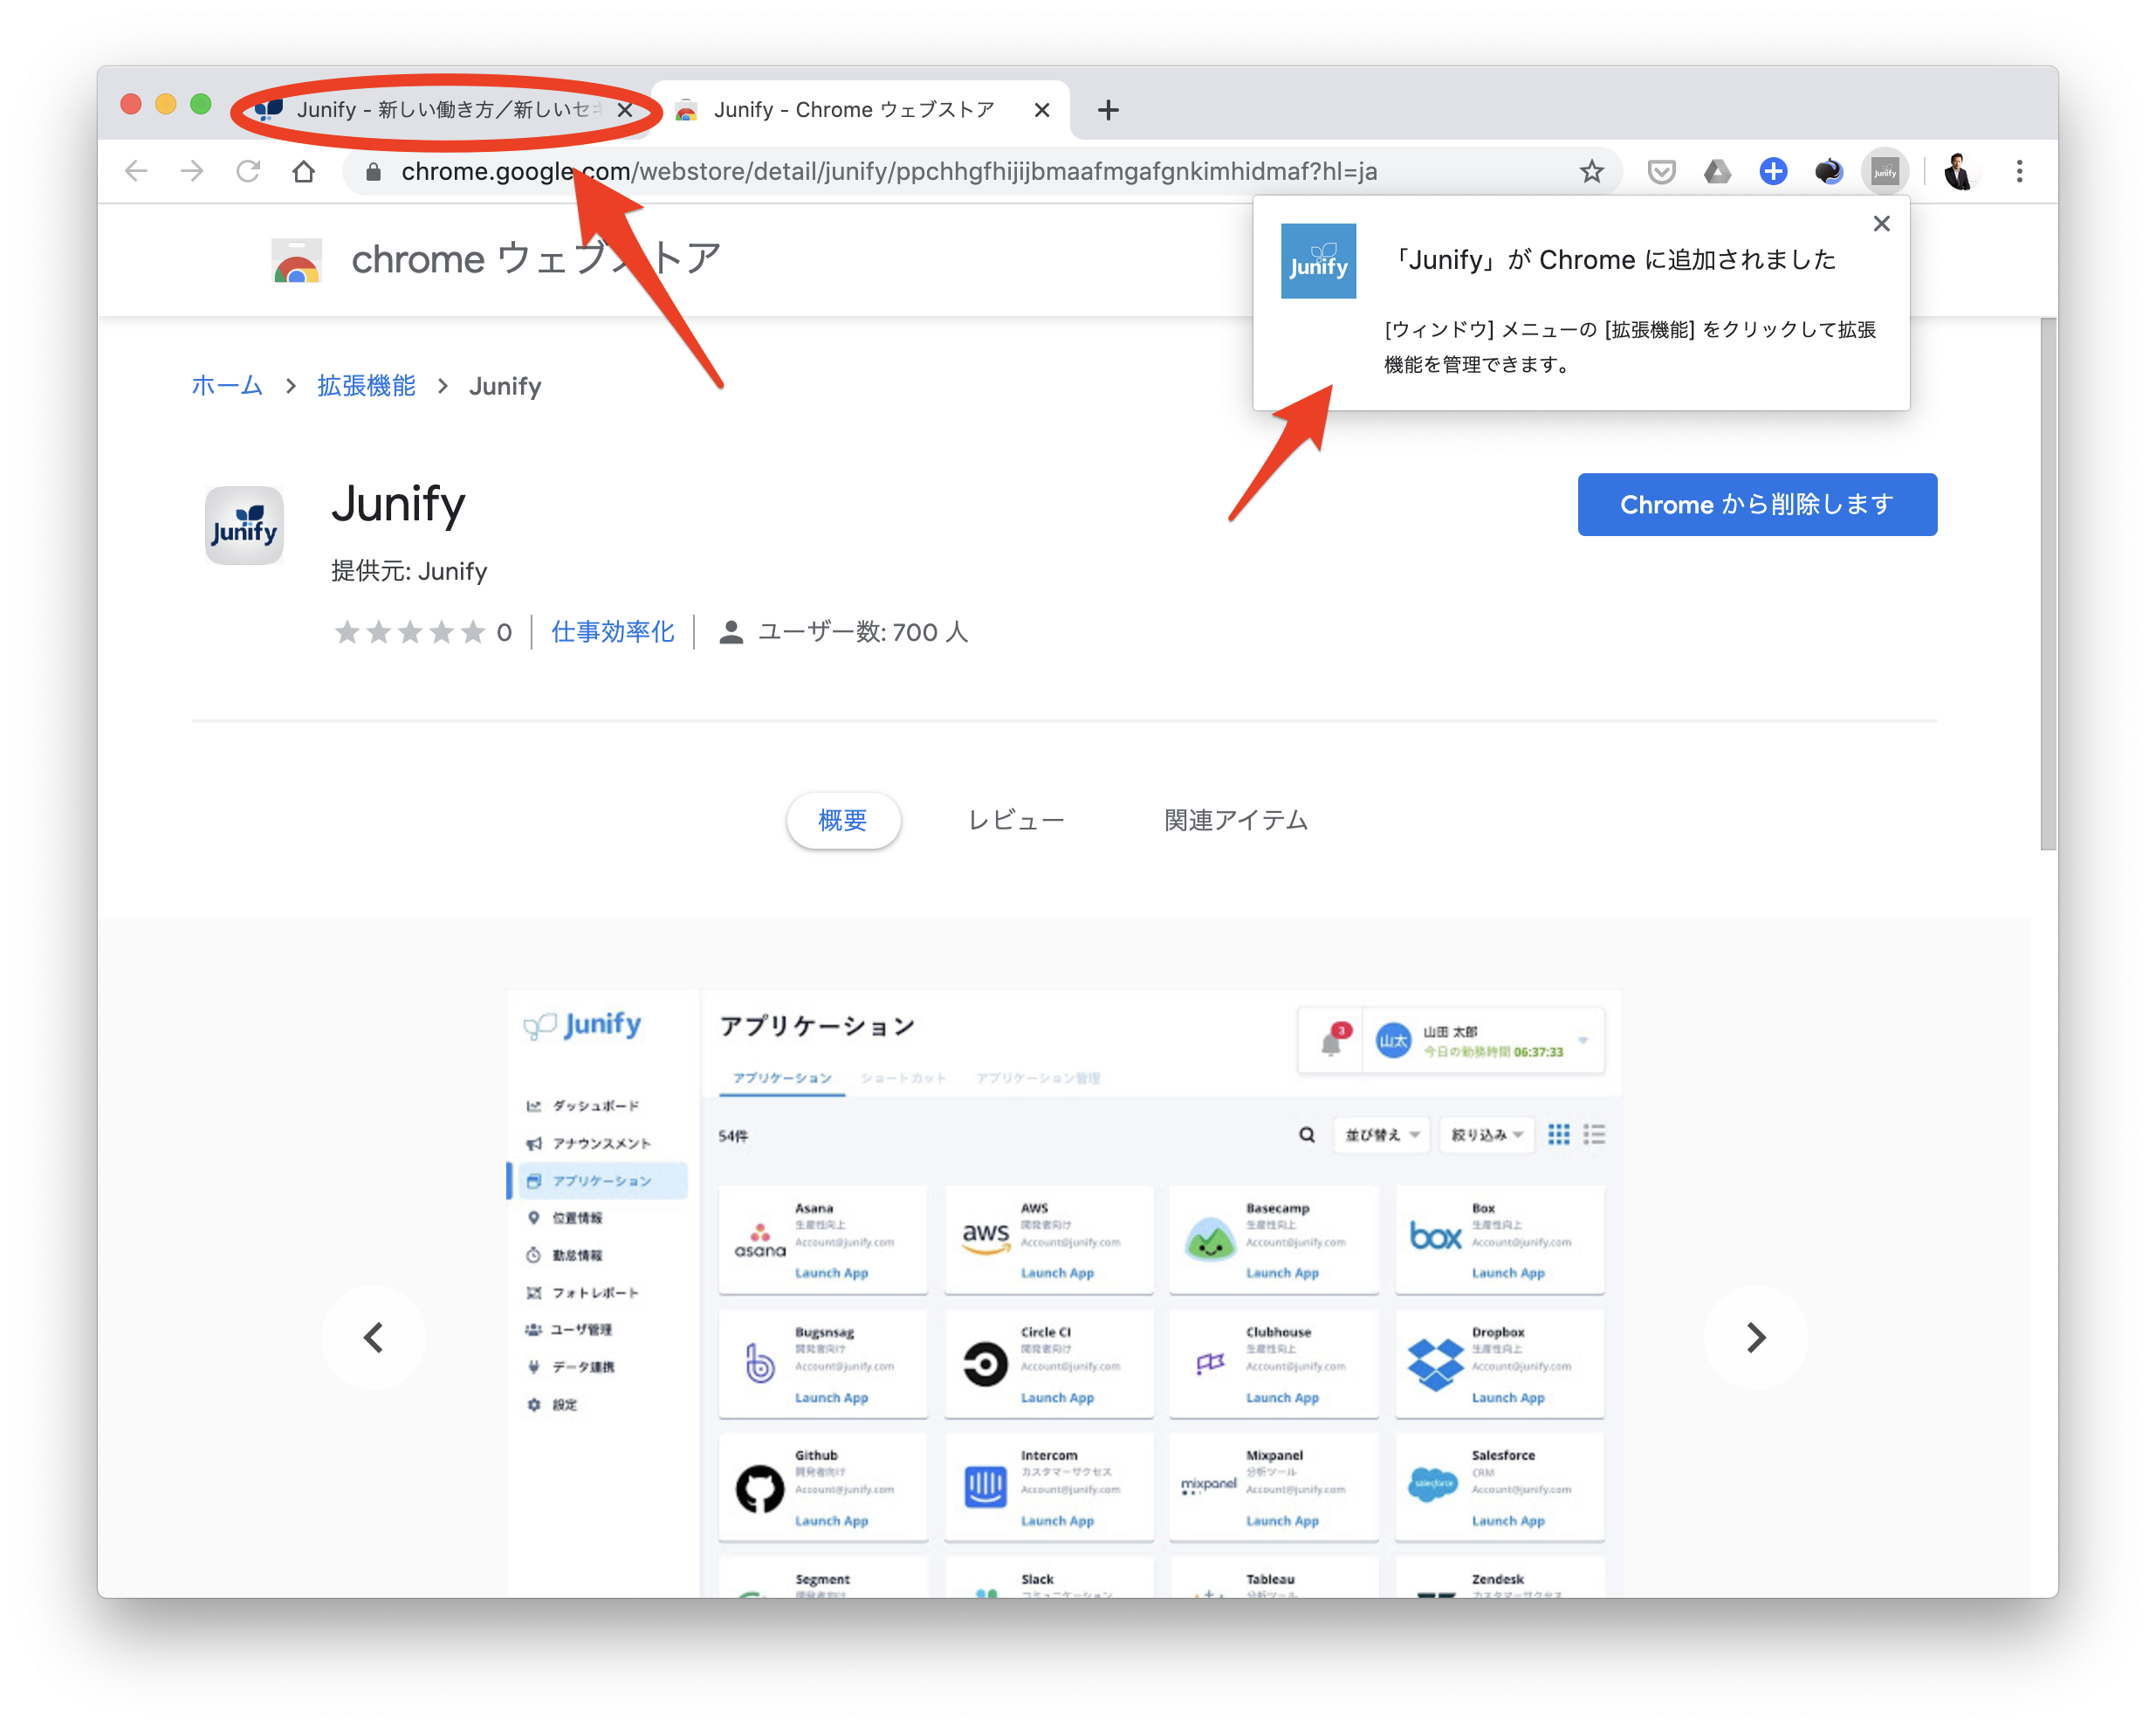Click the Google Drive extension icon

click(1717, 172)
